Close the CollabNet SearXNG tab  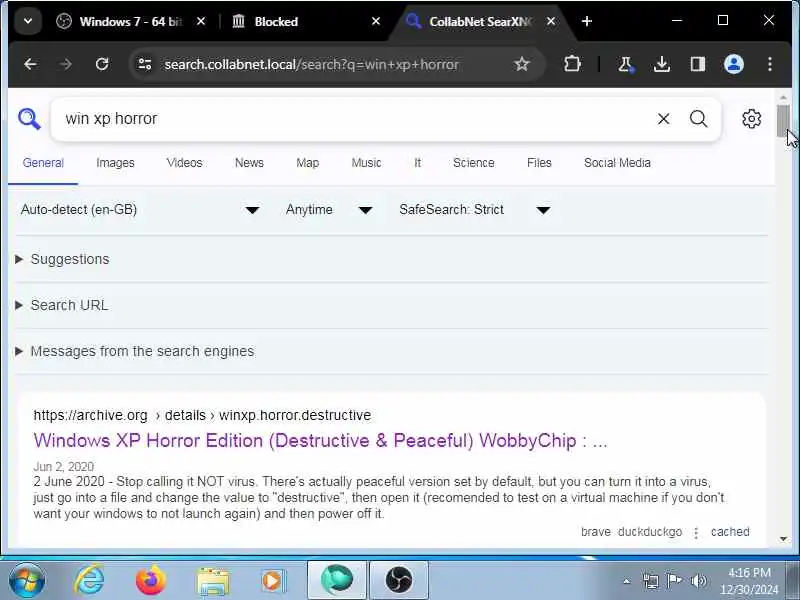551,21
